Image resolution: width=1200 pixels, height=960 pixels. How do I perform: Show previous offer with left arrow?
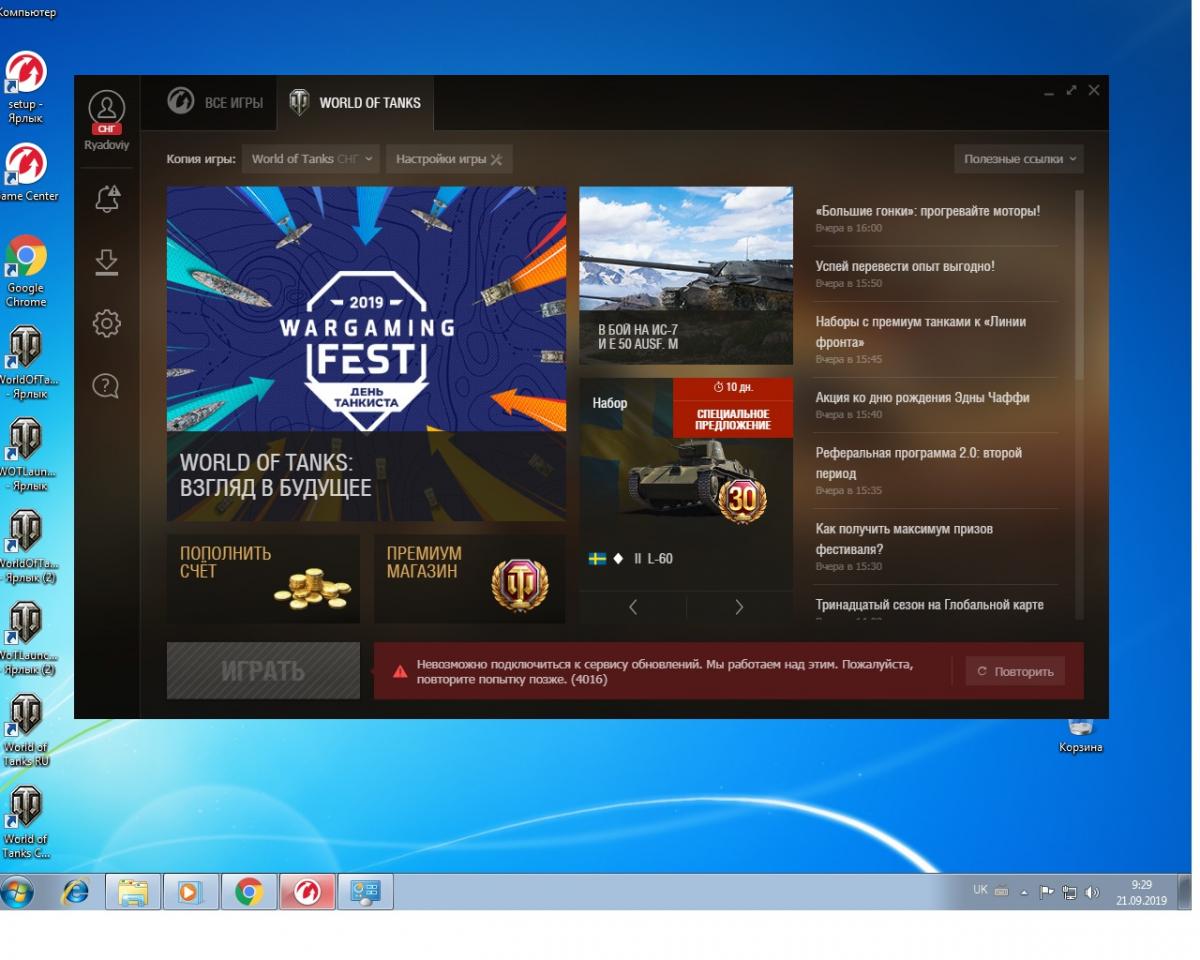(633, 607)
